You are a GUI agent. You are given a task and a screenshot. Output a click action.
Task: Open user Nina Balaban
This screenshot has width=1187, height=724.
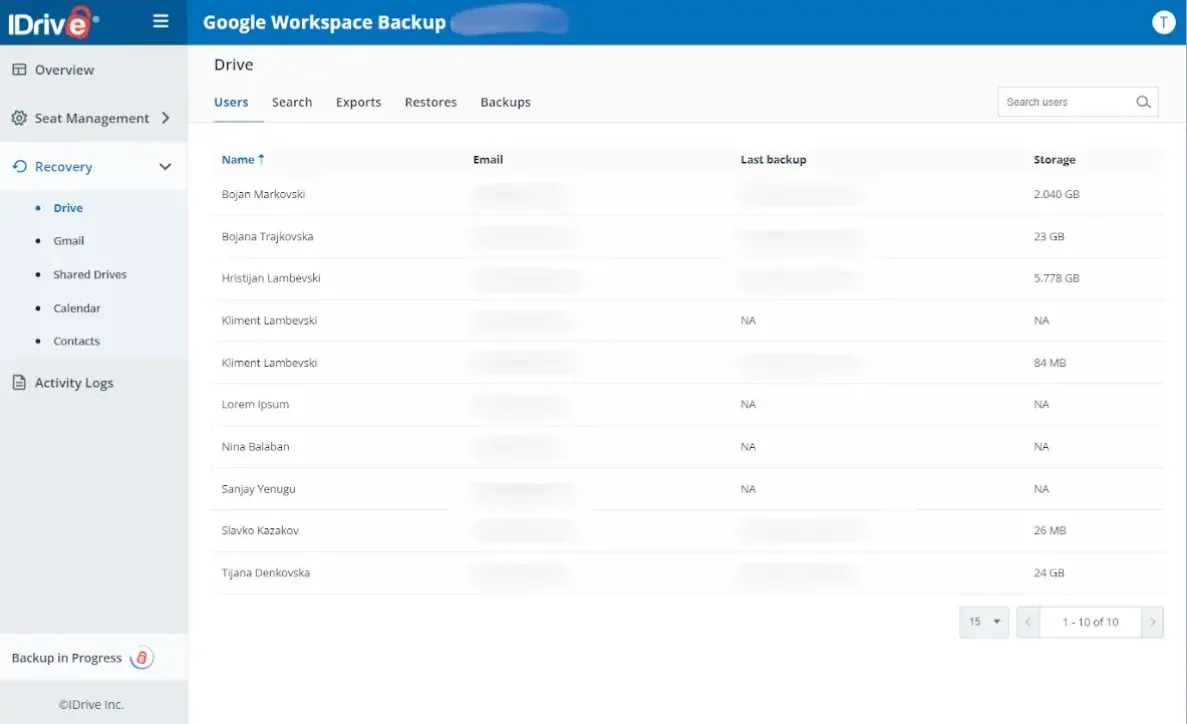(255, 447)
